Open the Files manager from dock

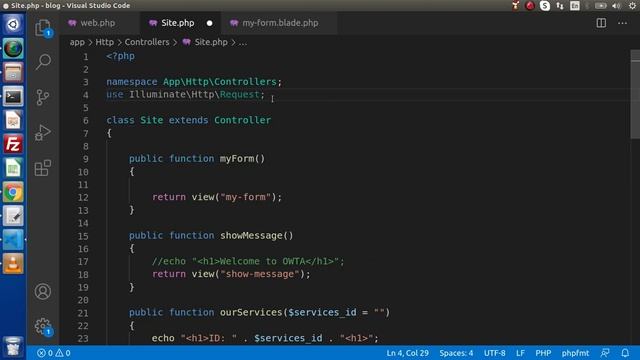pyautogui.click(x=13, y=73)
